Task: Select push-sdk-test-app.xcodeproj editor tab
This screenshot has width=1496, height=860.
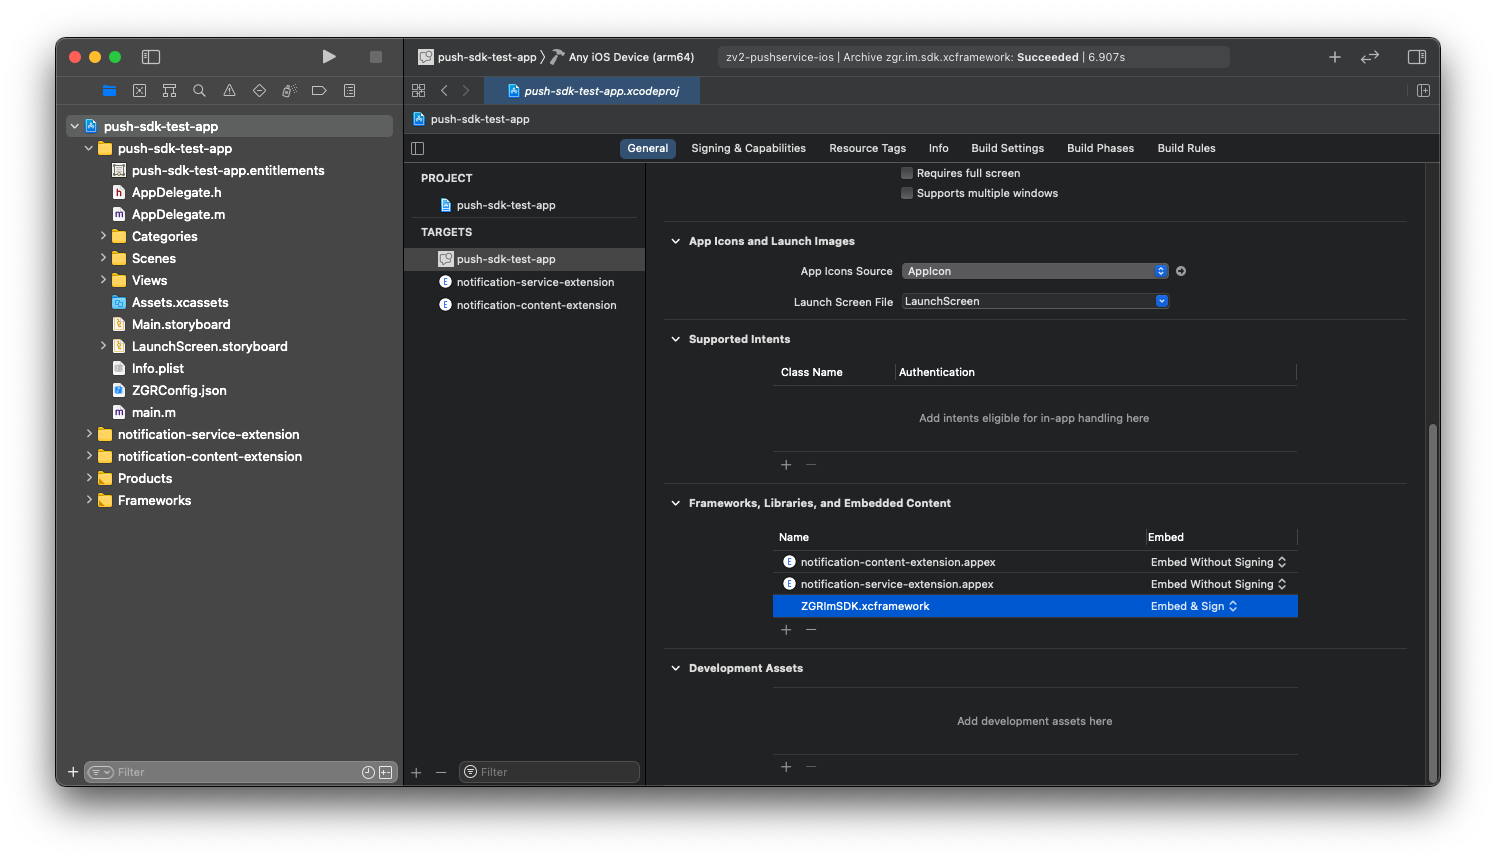Action: 592,91
